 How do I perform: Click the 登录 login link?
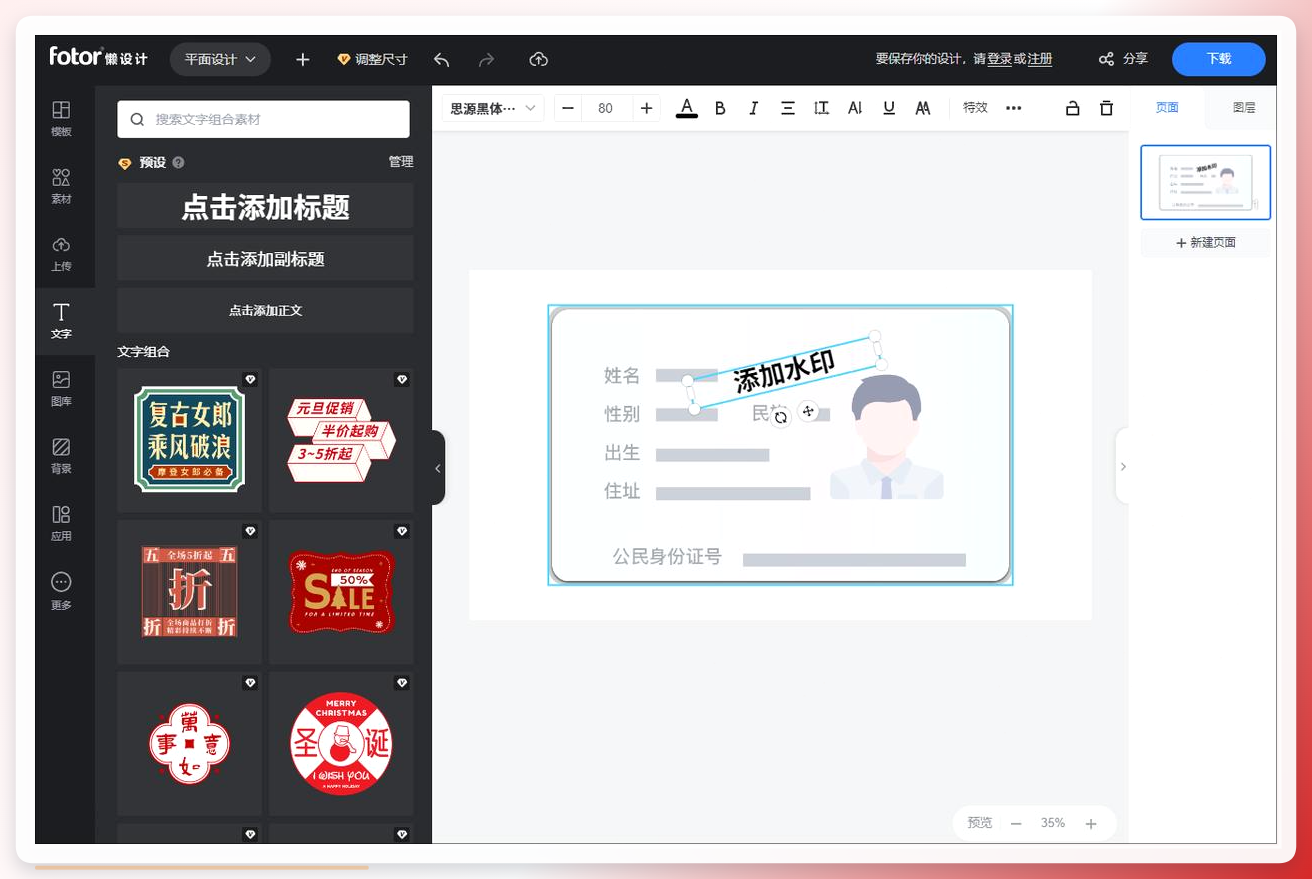(x=999, y=60)
